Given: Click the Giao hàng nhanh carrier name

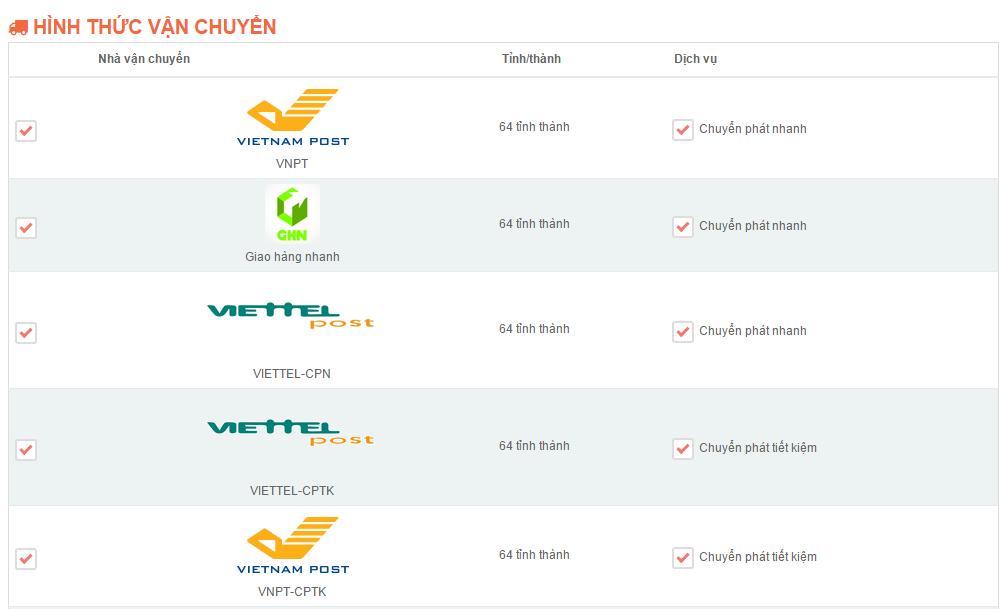Looking at the screenshot, I should pos(292,256).
